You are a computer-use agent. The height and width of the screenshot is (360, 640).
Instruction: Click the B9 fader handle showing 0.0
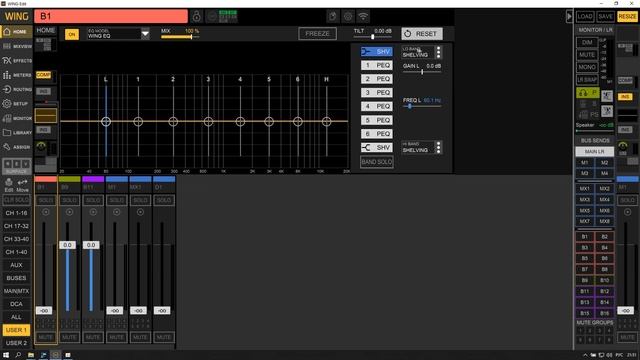click(67, 245)
